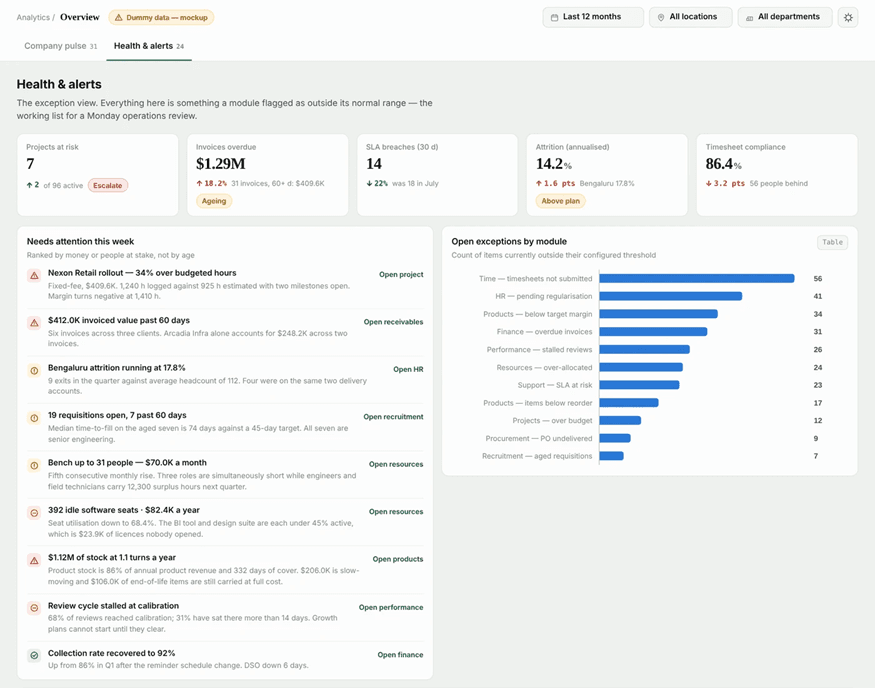
Task: Click alert triangle icon beside $1.12M of stock
Action: 34,560
